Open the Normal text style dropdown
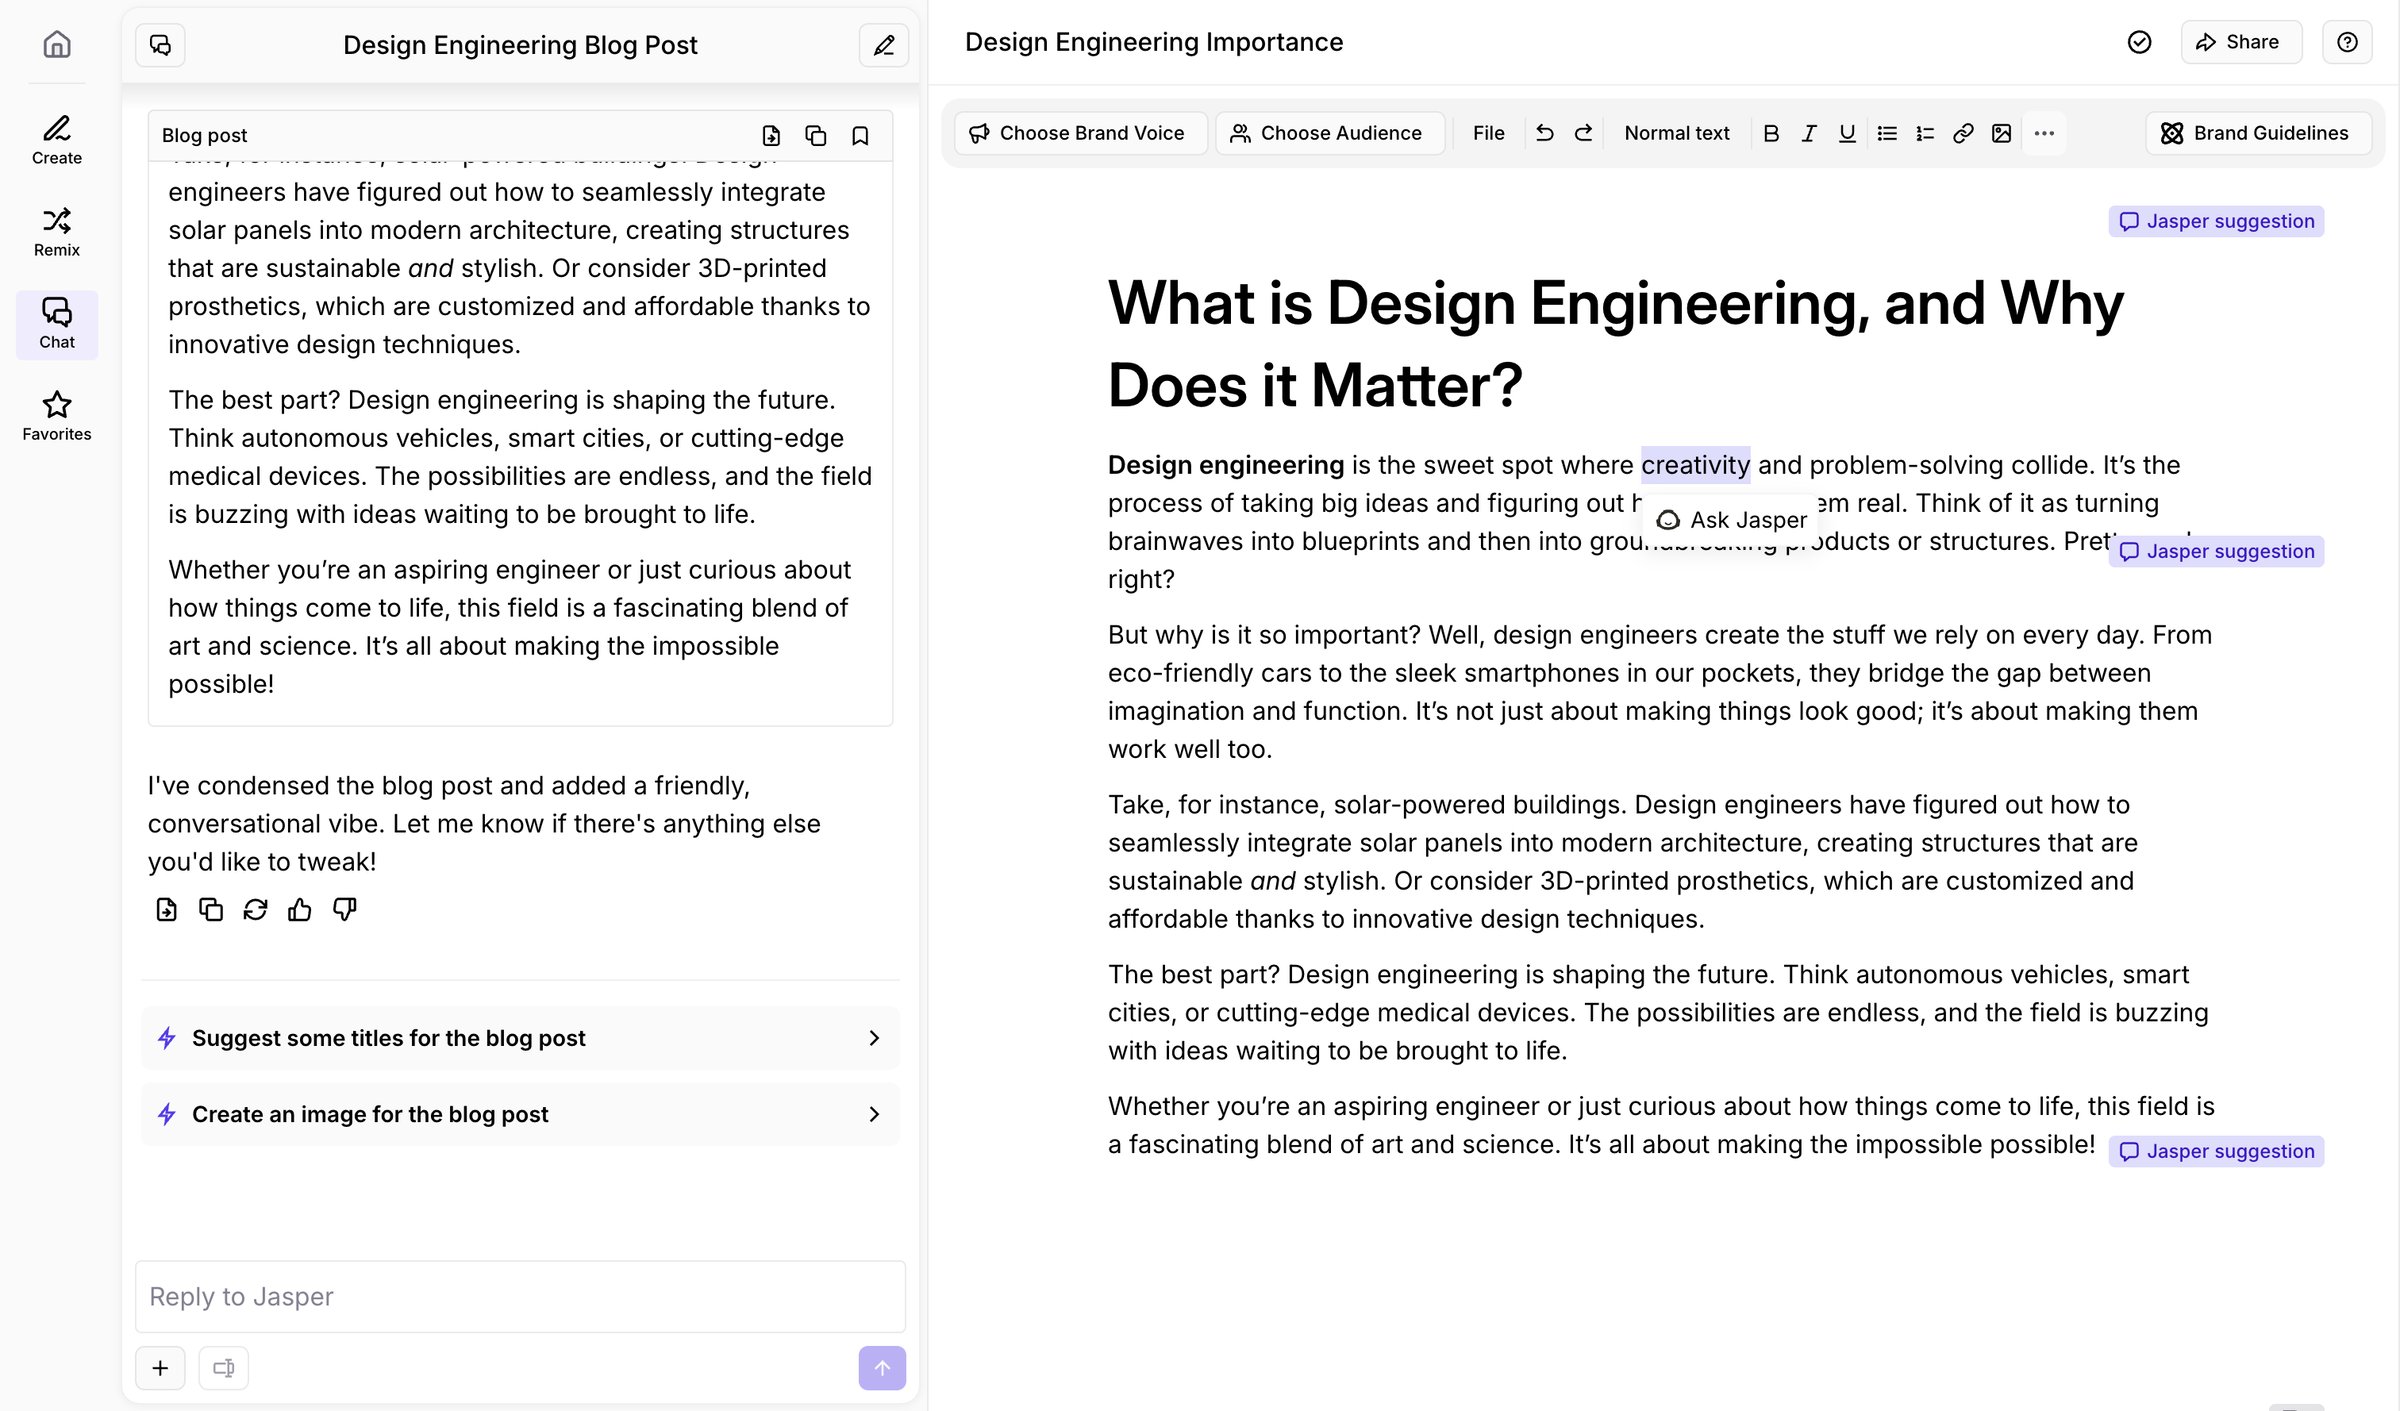Screen dimensions: 2400x1411 click(x=1677, y=133)
